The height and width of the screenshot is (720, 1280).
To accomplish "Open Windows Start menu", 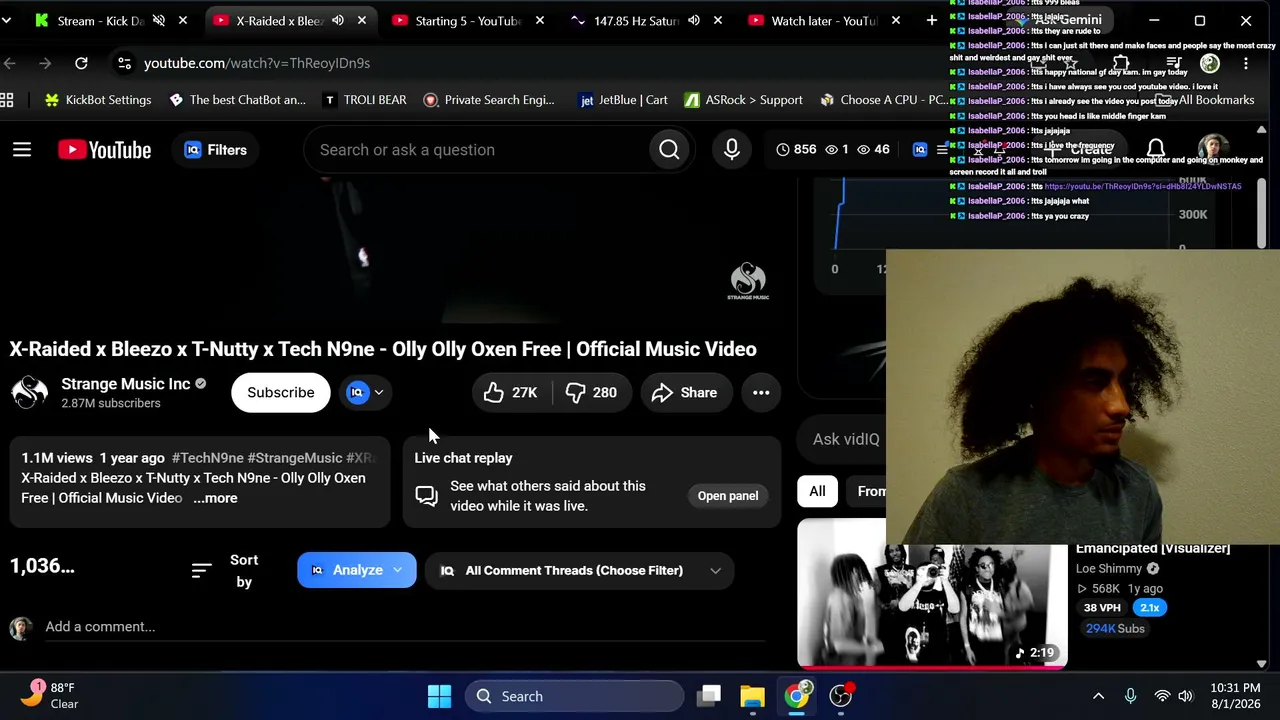I will click(439, 696).
